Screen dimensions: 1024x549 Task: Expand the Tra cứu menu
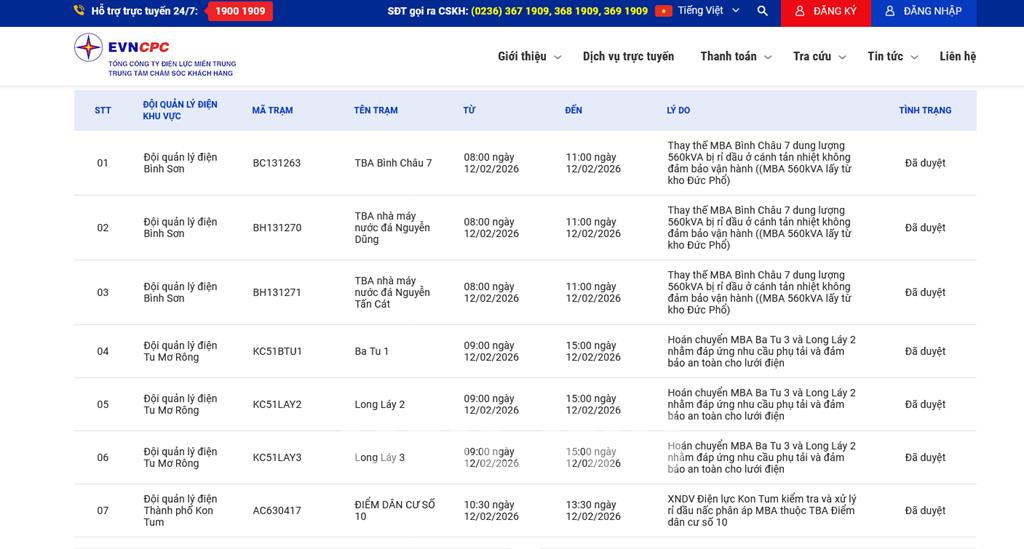pos(819,57)
